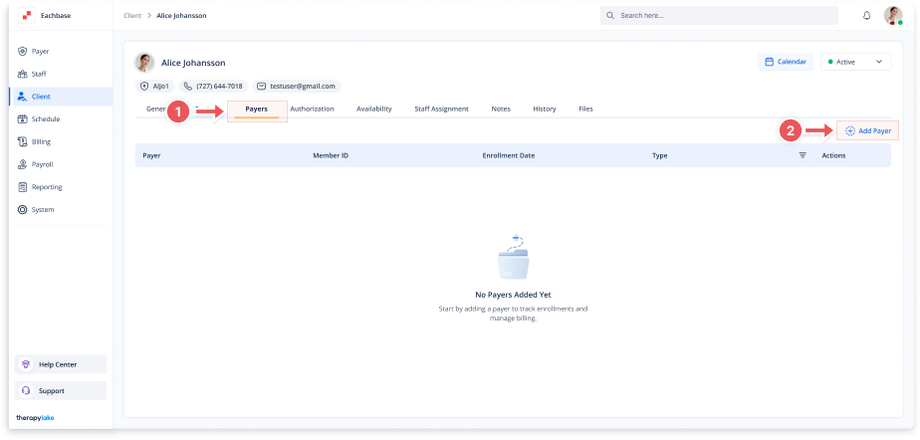Click the Alice Johansson breadcrumb text

(181, 16)
